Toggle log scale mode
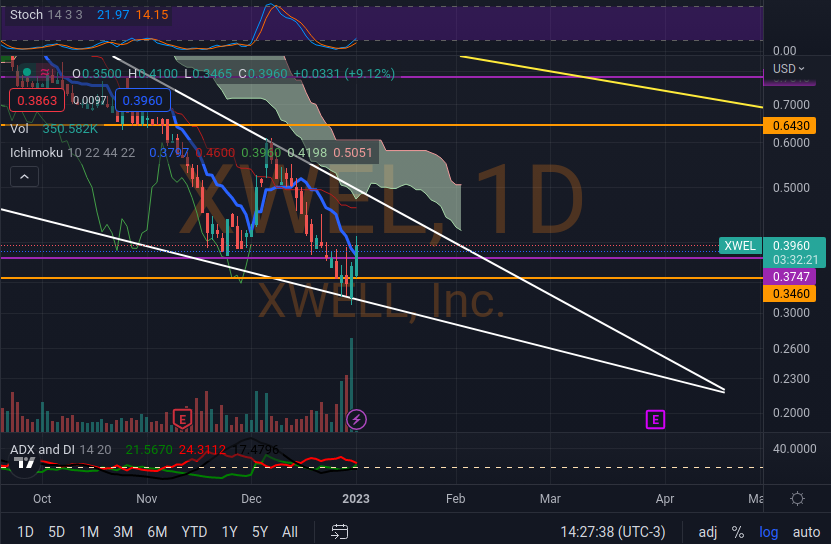The height and width of the screenshot is (544, 831). (x=768, y=531)
